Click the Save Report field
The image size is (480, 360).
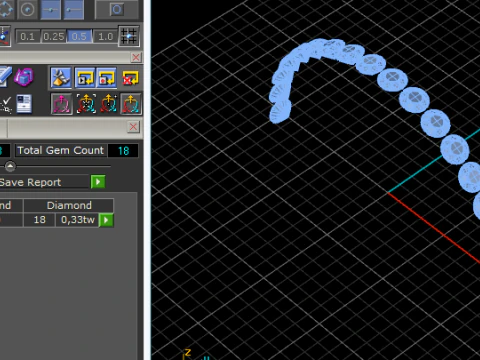click(44, 182)
